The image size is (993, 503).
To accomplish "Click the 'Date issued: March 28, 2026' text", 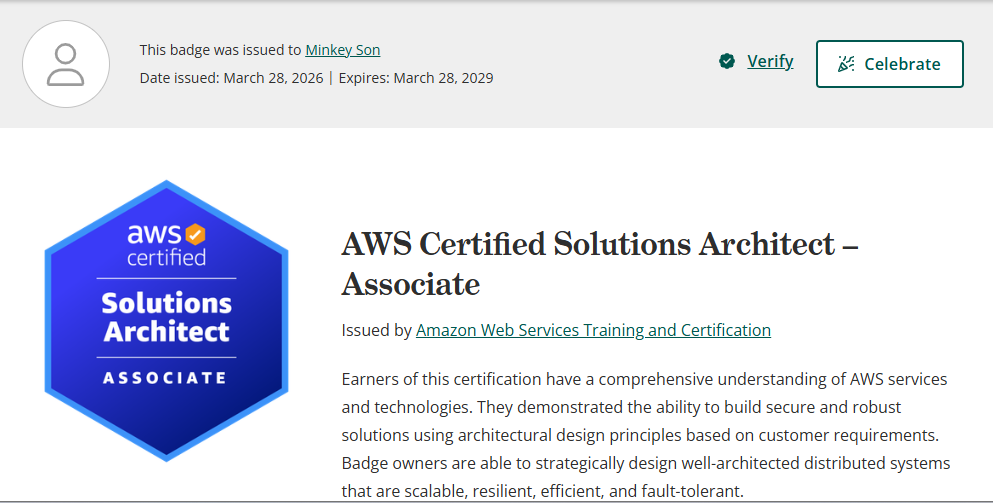I will pyautogui.click(x=231, y=78).
